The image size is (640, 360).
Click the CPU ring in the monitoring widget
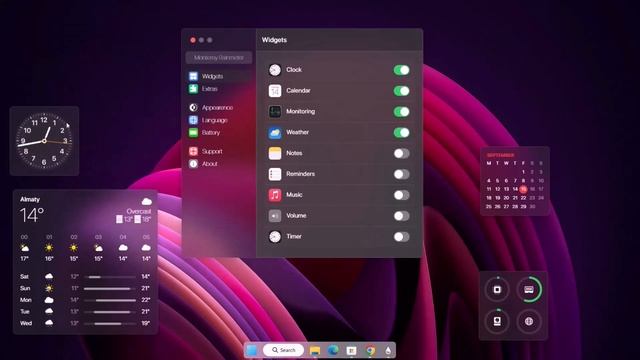click(497, 289)
